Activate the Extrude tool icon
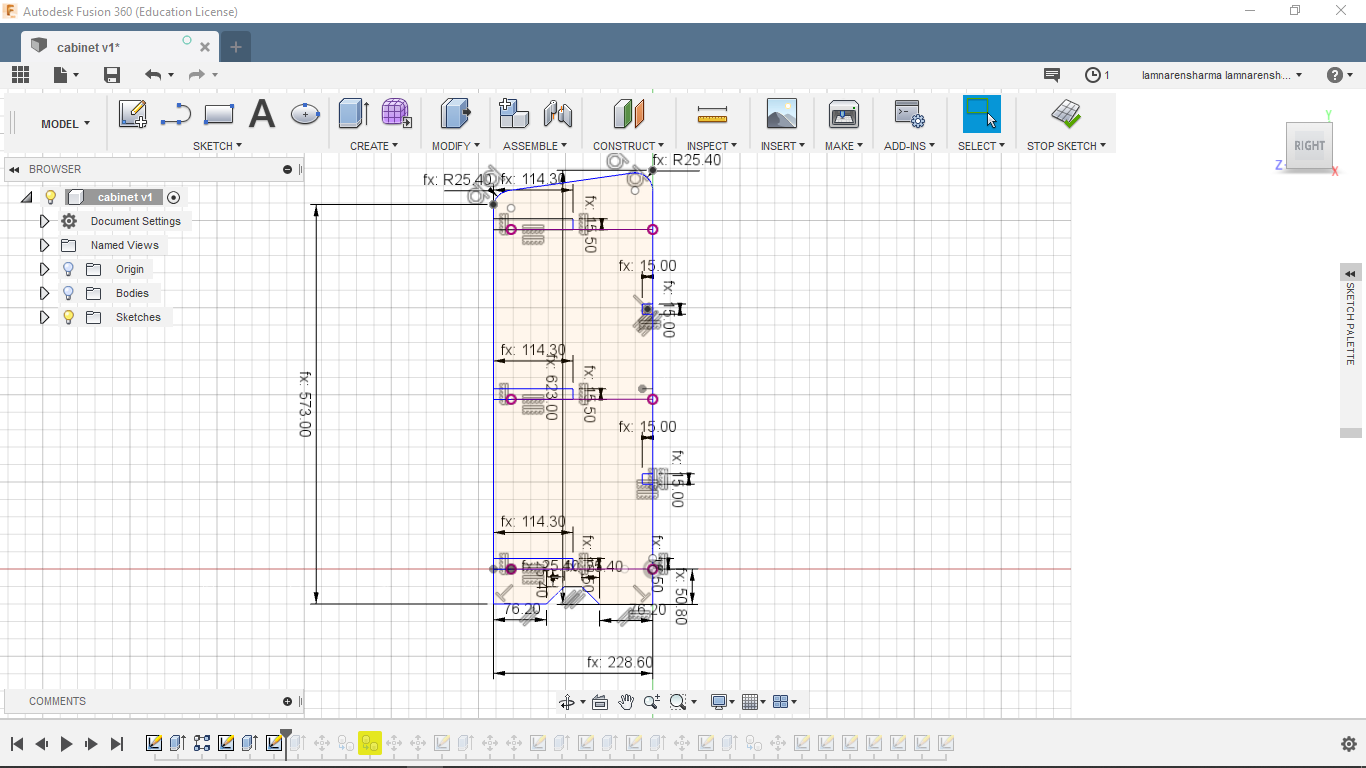The image size is (1366, 768). 353,114
